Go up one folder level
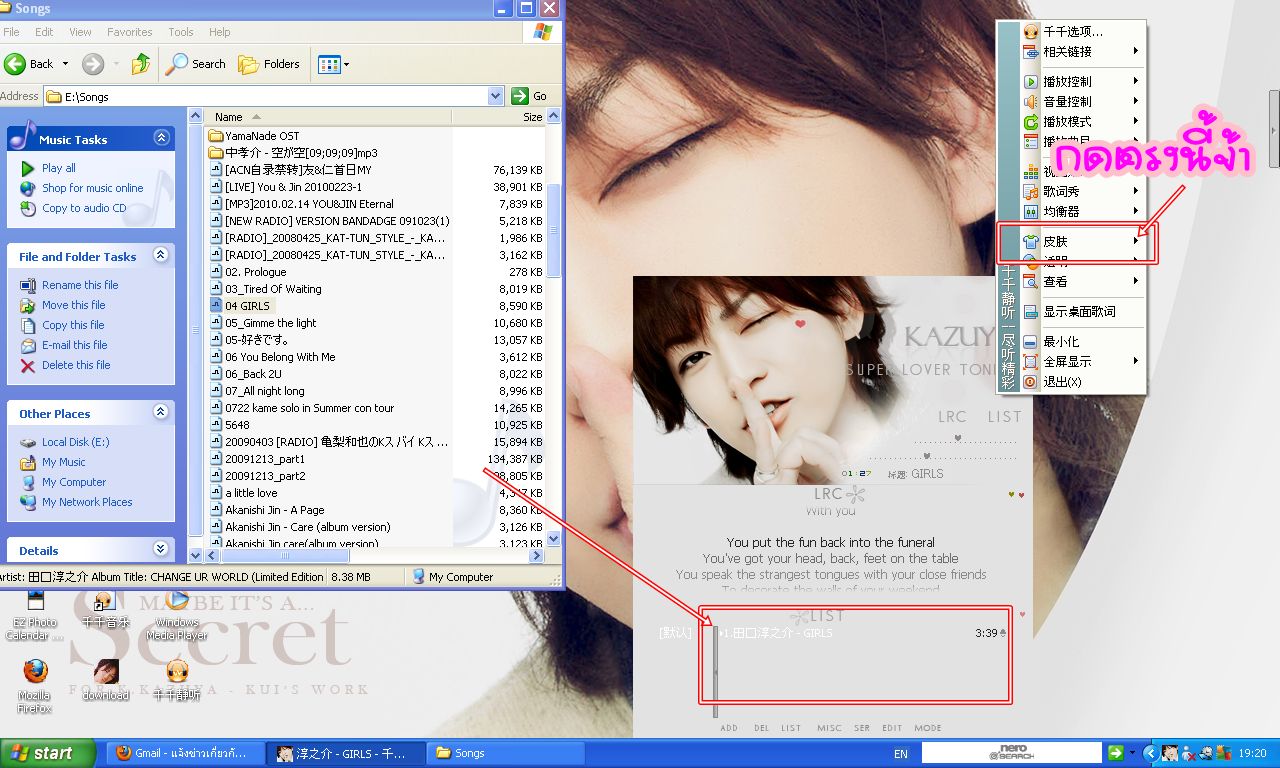Viewport: 1280px width, 768px height. point(141,64)
